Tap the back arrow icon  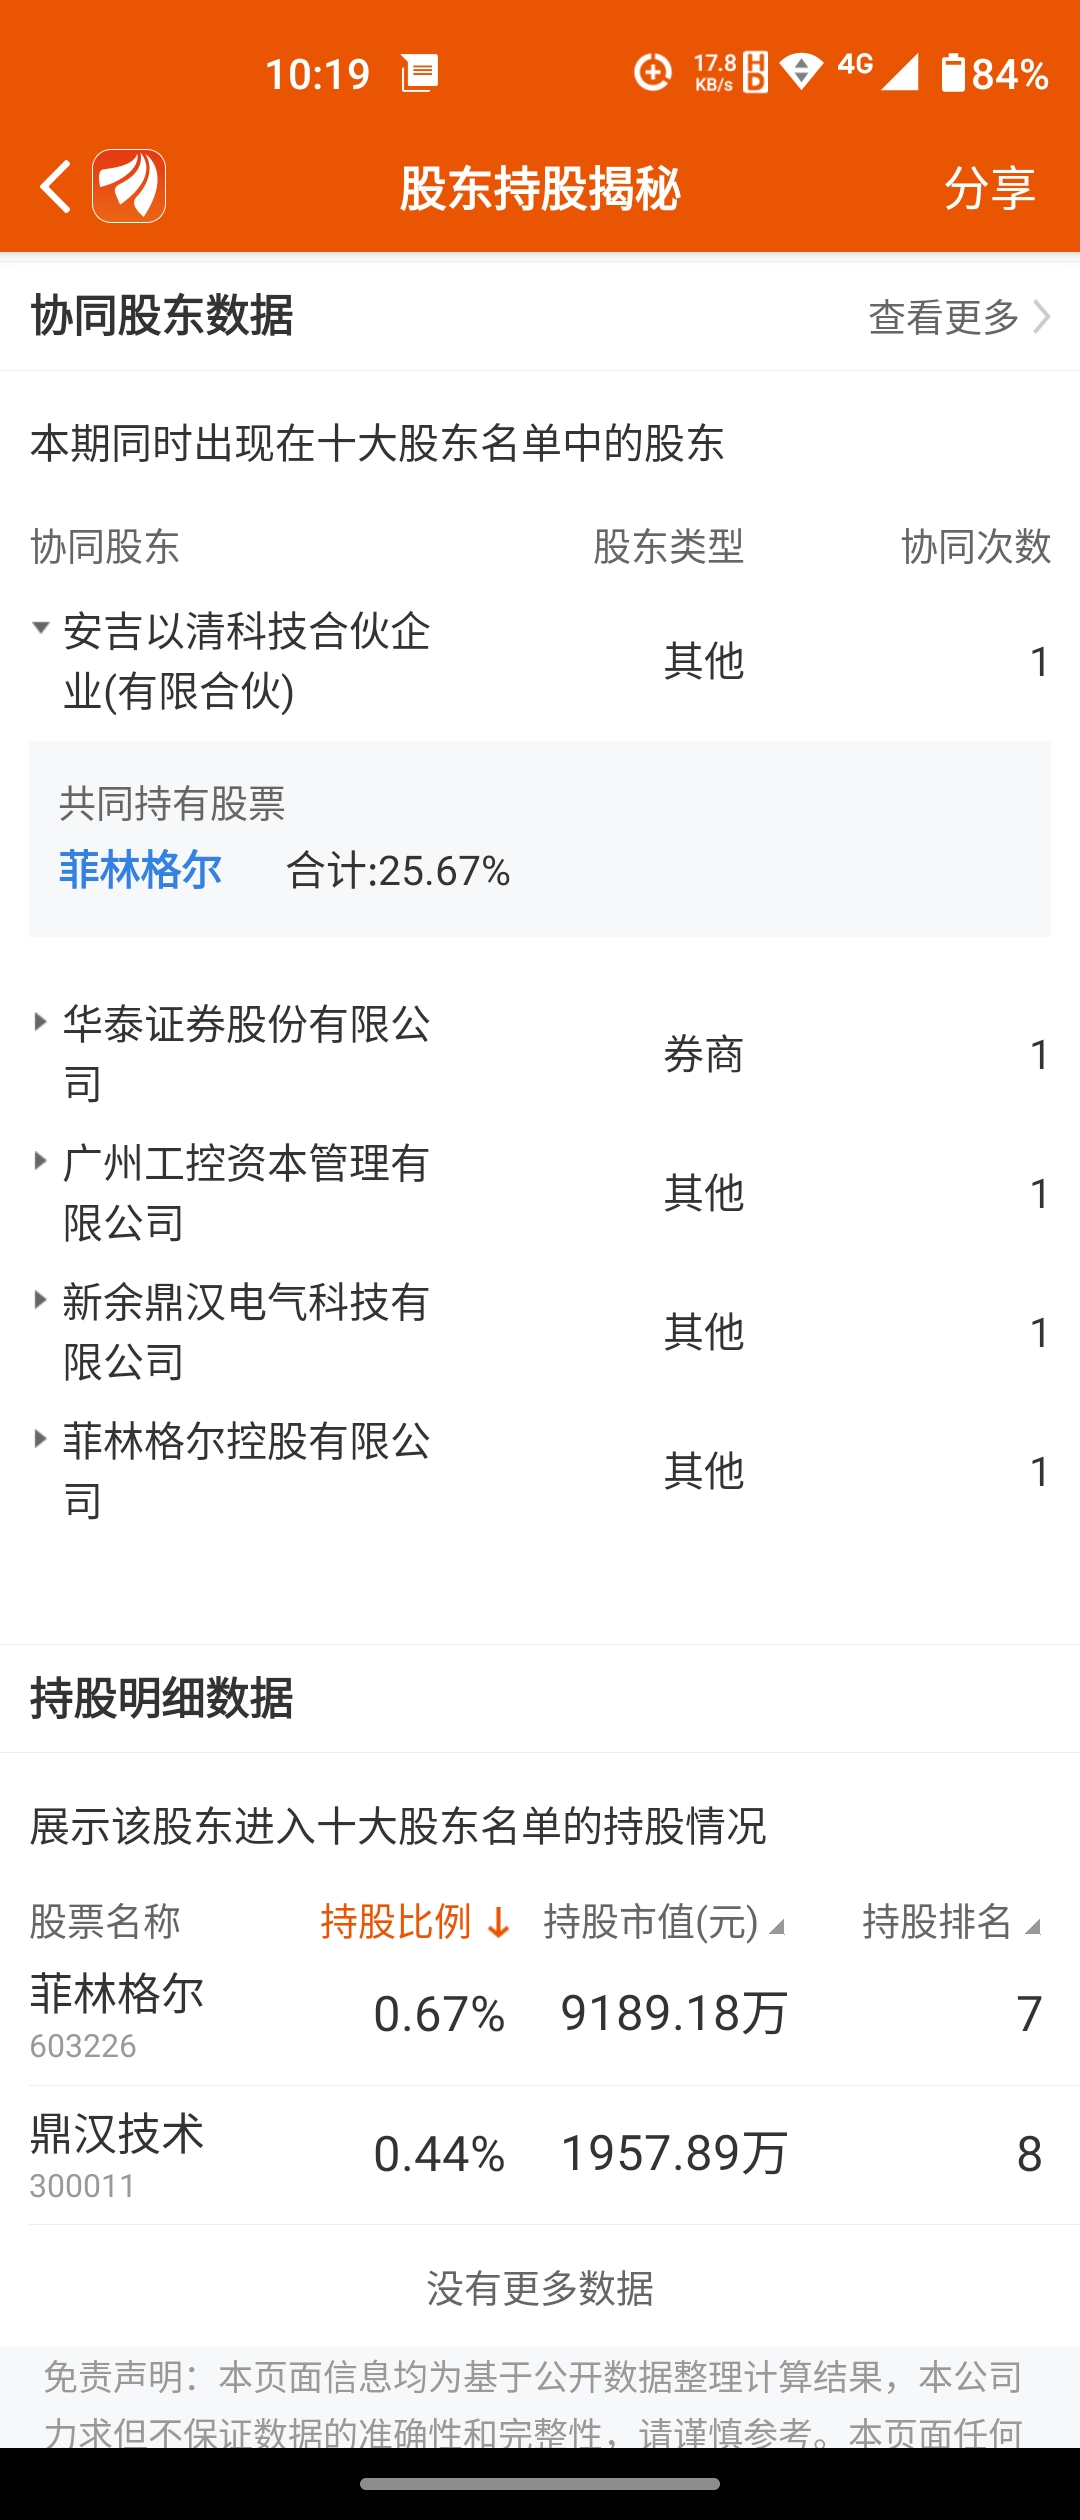[x=56, y=187]
